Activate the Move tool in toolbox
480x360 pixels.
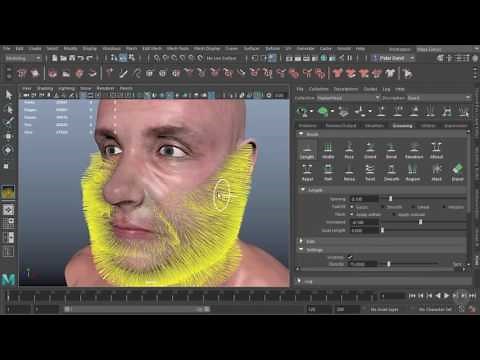coord(9,136)
